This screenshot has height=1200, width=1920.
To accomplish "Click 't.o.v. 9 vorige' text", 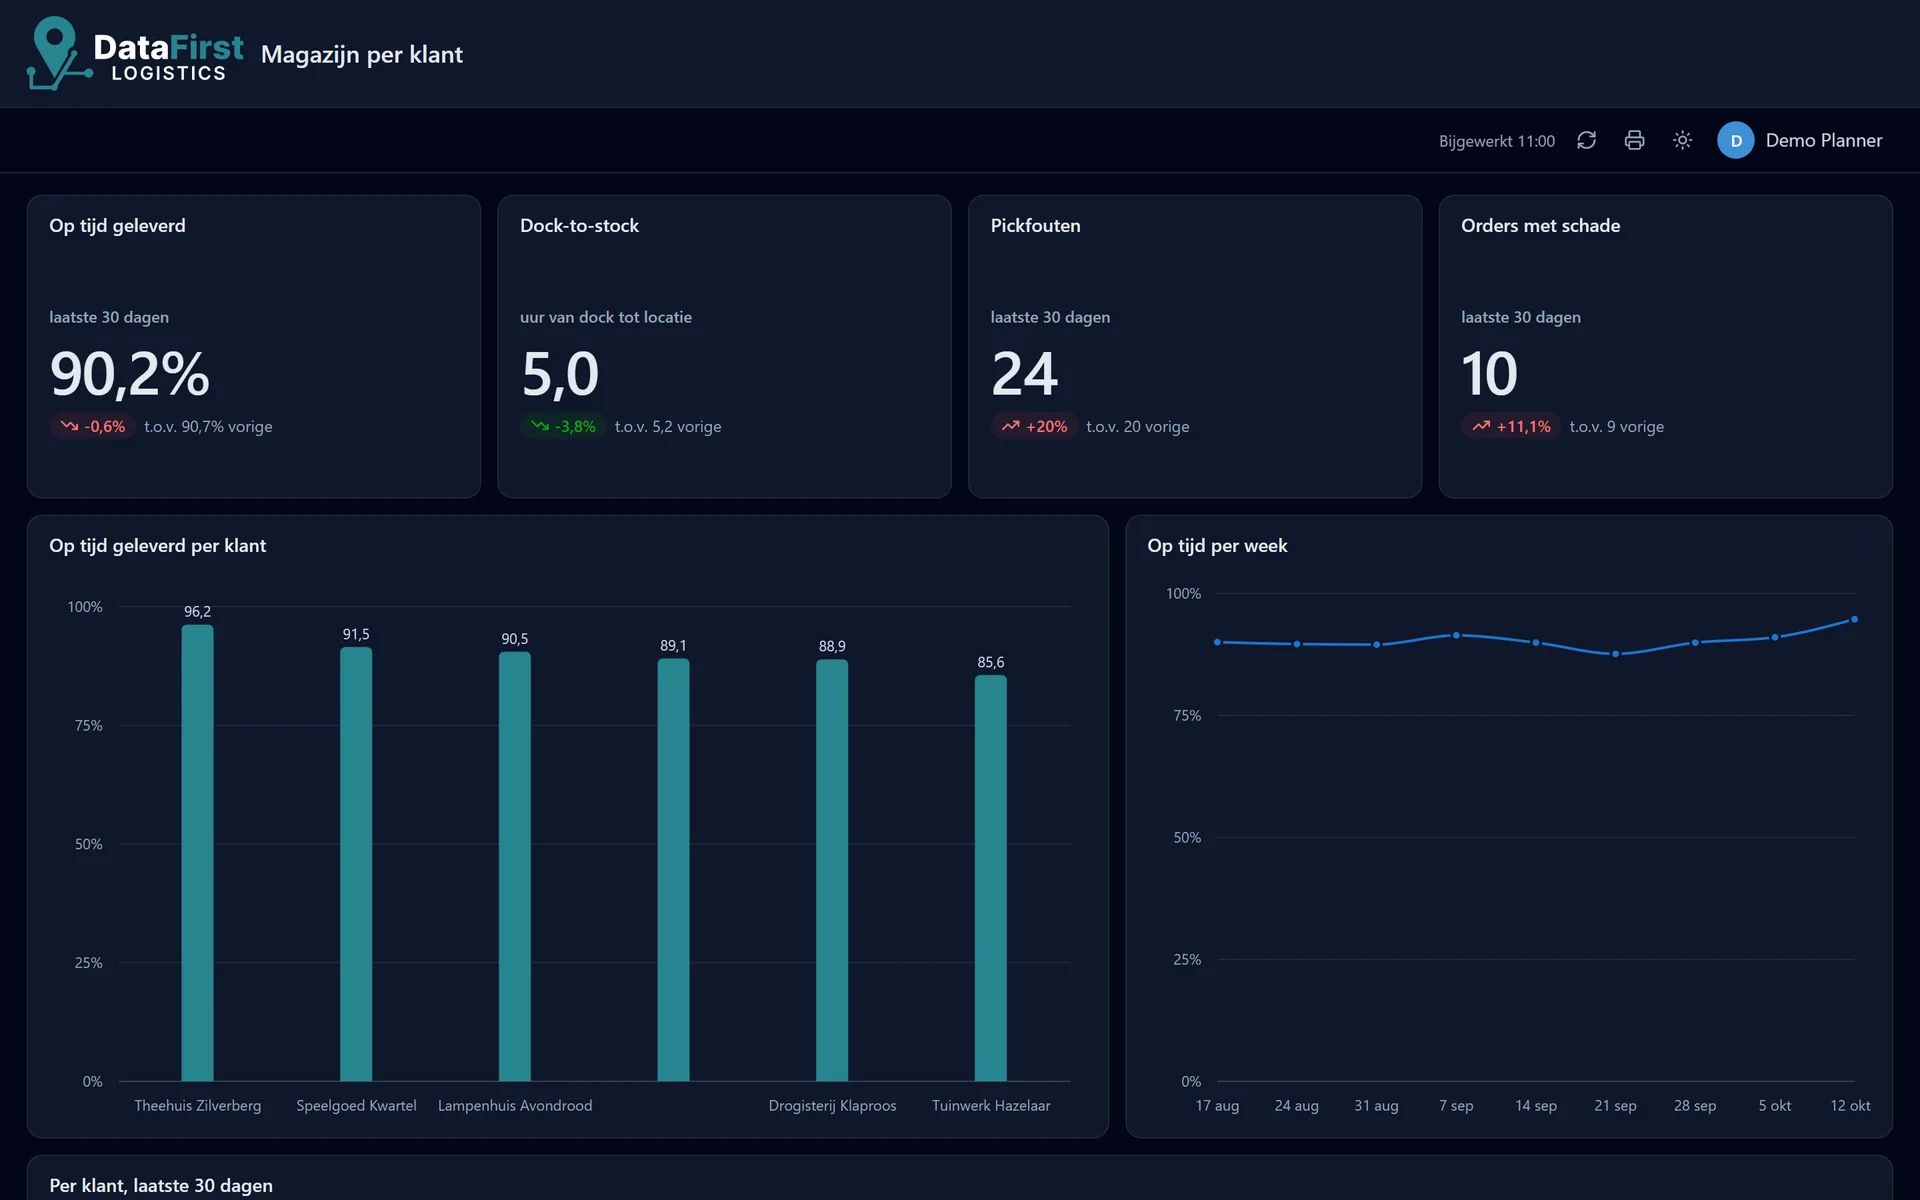I will [x=1616, y=426].
